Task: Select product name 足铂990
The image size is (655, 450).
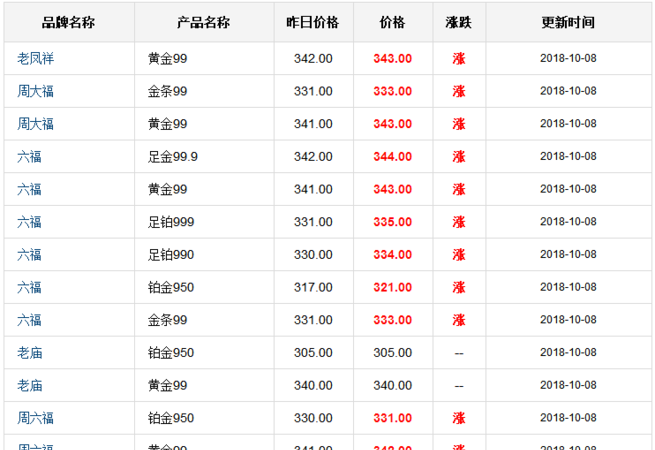Action: click(171, 254)
